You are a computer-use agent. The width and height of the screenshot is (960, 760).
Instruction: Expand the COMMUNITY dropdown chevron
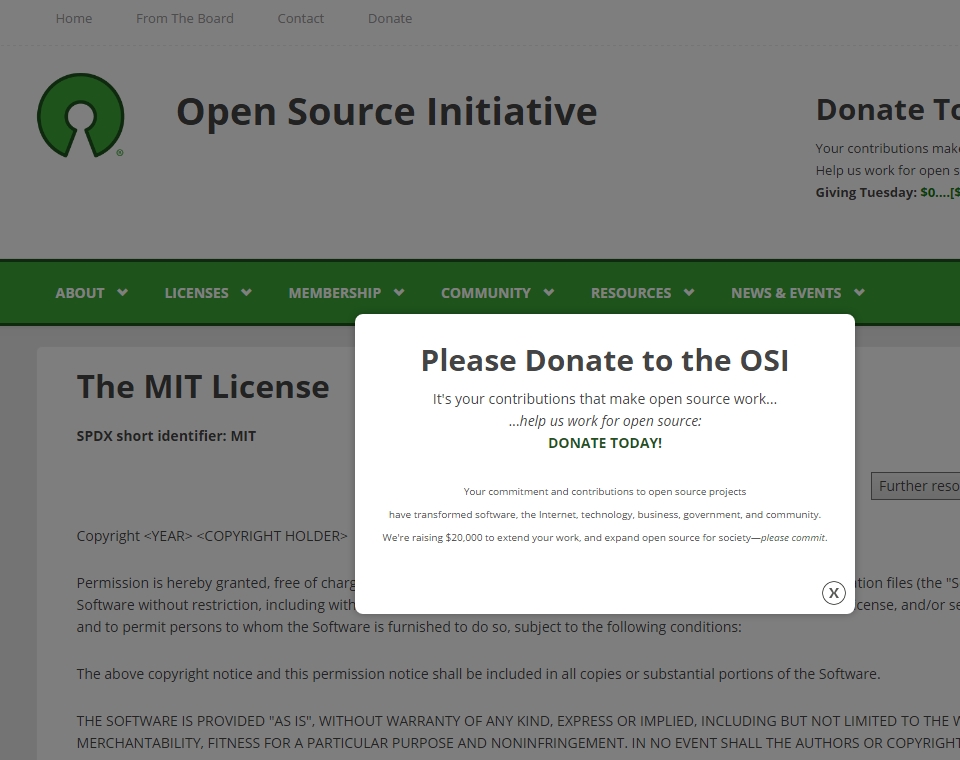tap(549, 292)
